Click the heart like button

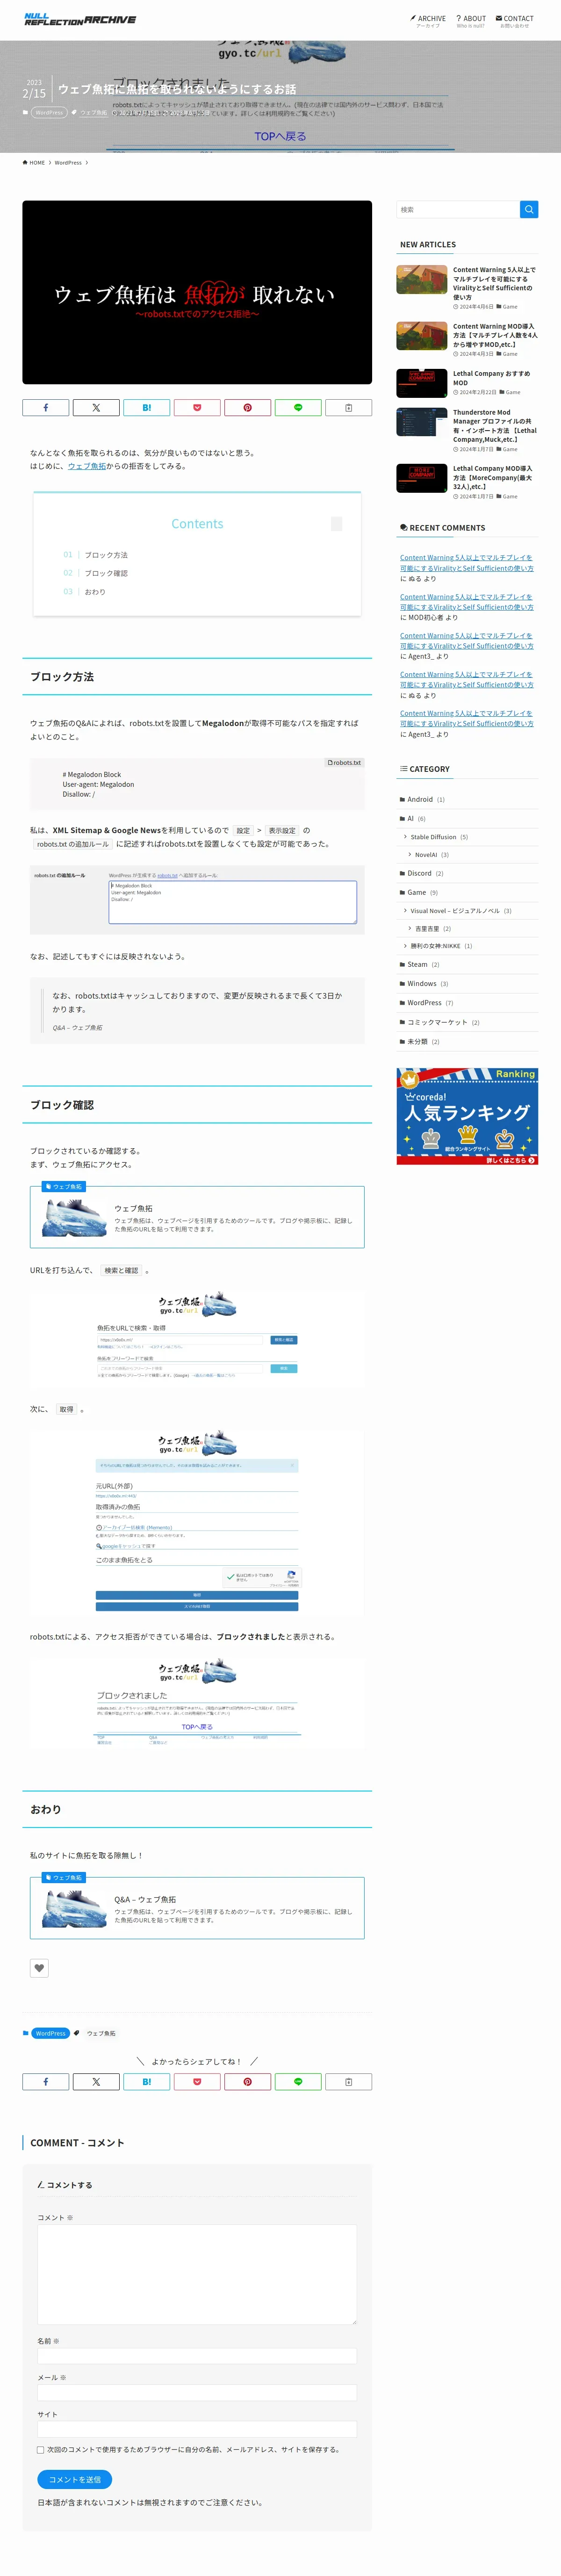pyautogui.click(x=39, y=1968)
